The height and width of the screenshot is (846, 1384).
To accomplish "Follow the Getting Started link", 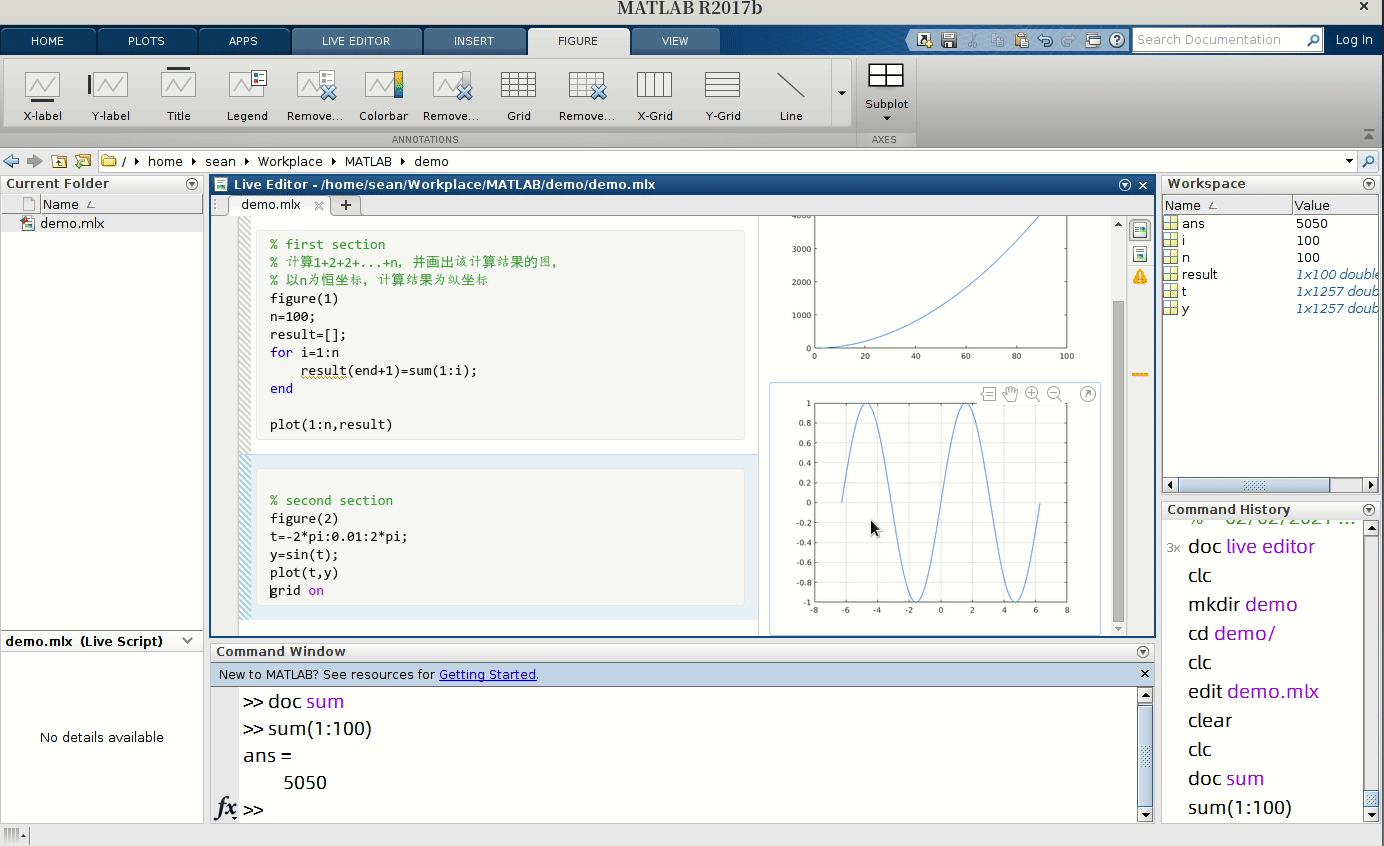I will [487, 674].
